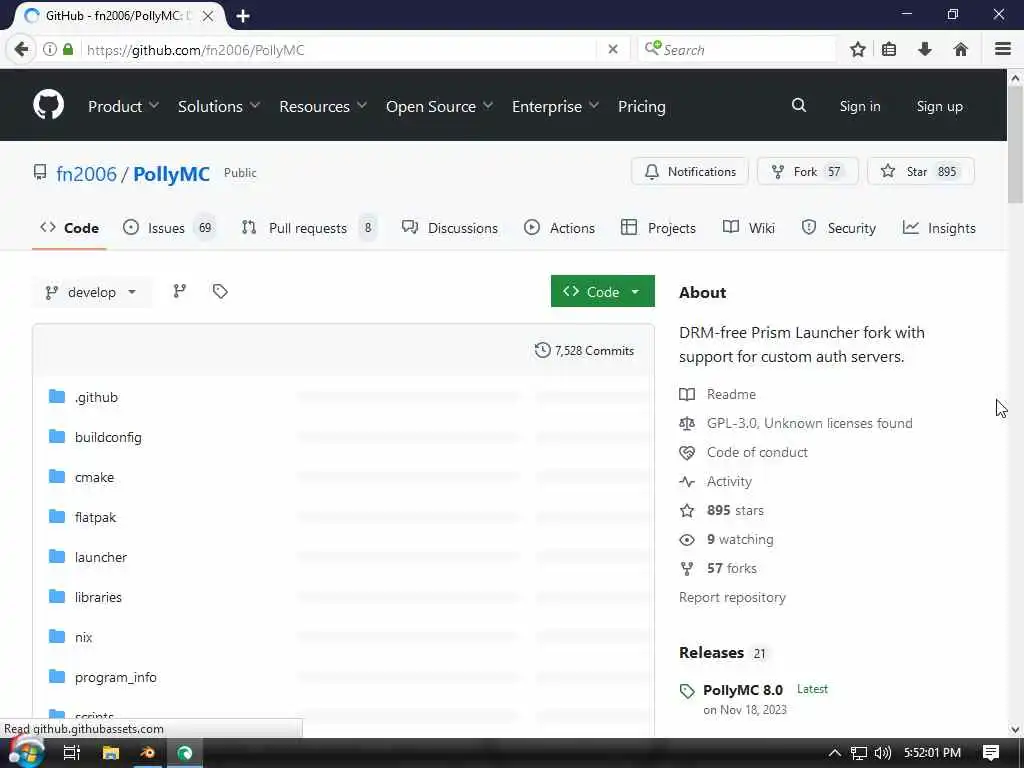Viewport: 1024px width, 768px height.
Task: Switch to the Issues tab
Action: (169, 228)
